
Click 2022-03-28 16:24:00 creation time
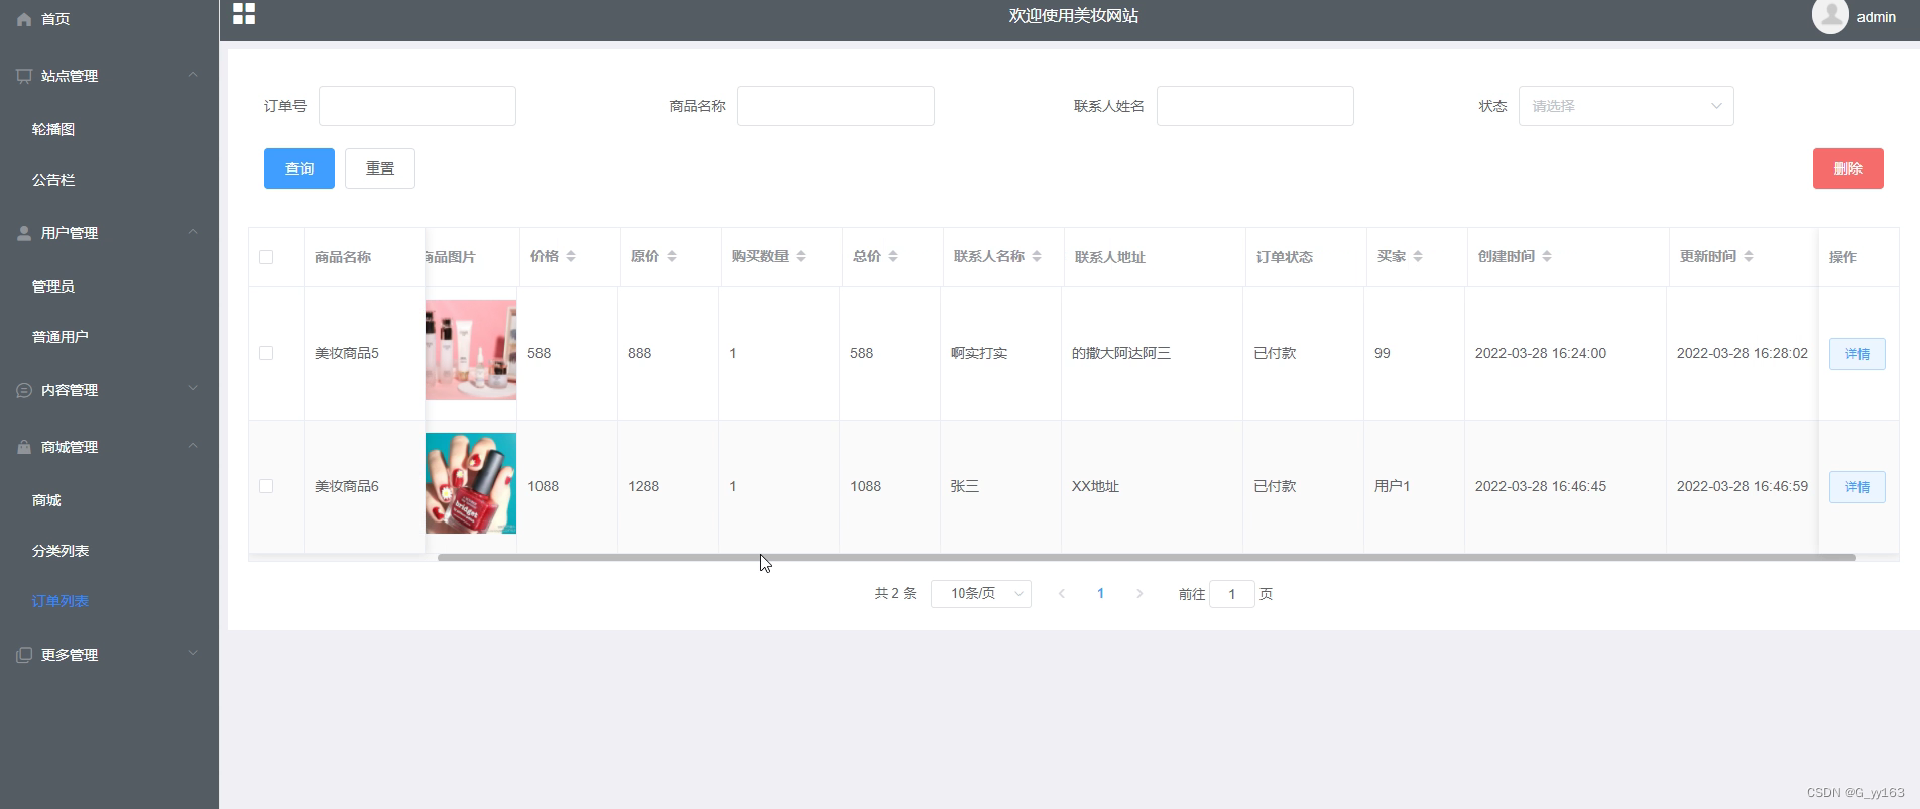(x=1540, y=353)
